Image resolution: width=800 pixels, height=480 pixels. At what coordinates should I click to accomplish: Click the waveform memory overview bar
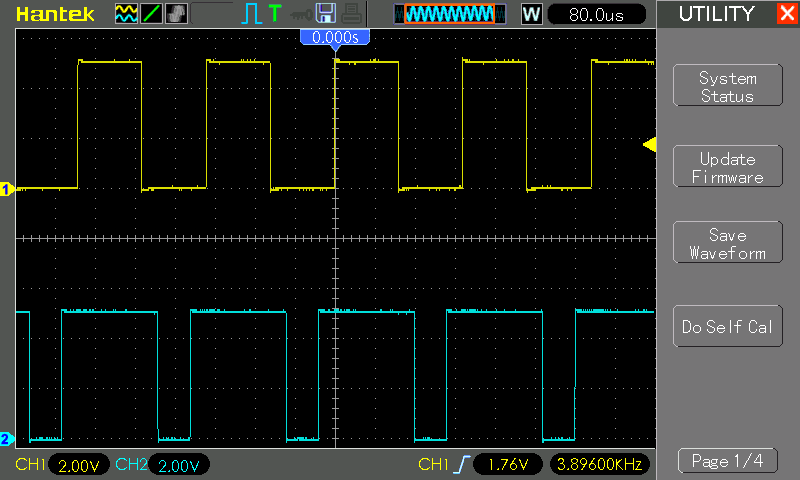click(x=446, y=14)
